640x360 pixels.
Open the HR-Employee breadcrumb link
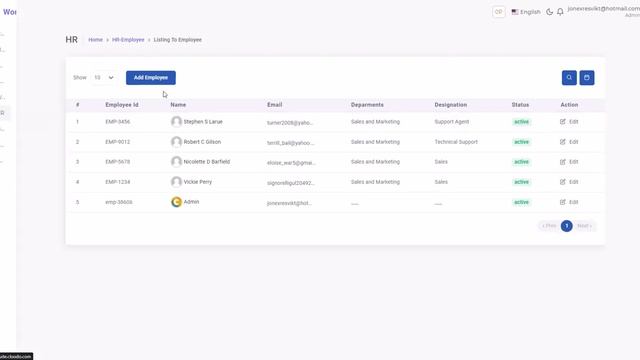pos(128,40)
